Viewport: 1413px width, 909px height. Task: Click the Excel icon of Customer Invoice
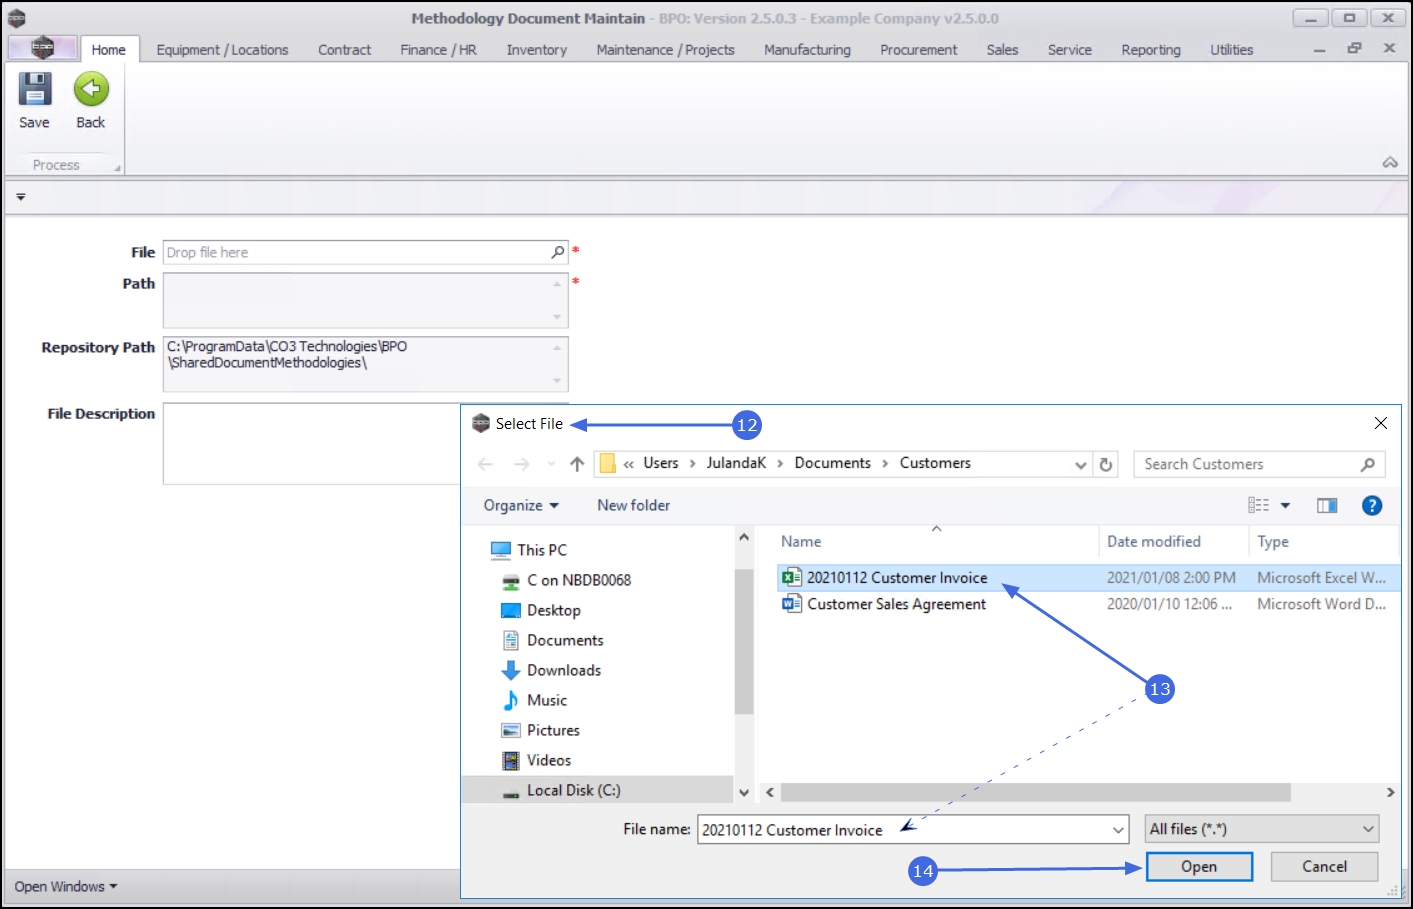[792, 577]
